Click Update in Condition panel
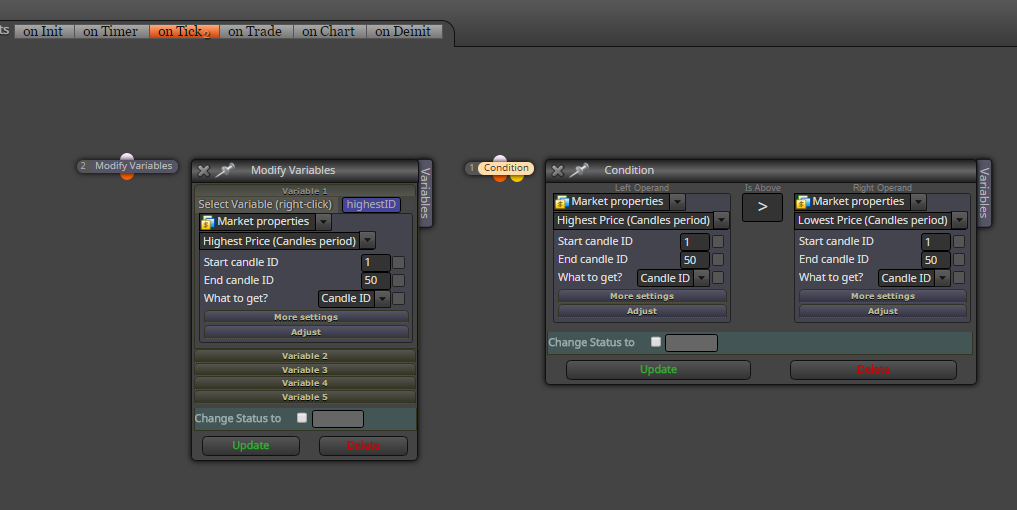1017x510 pixels. click(658, 370)
